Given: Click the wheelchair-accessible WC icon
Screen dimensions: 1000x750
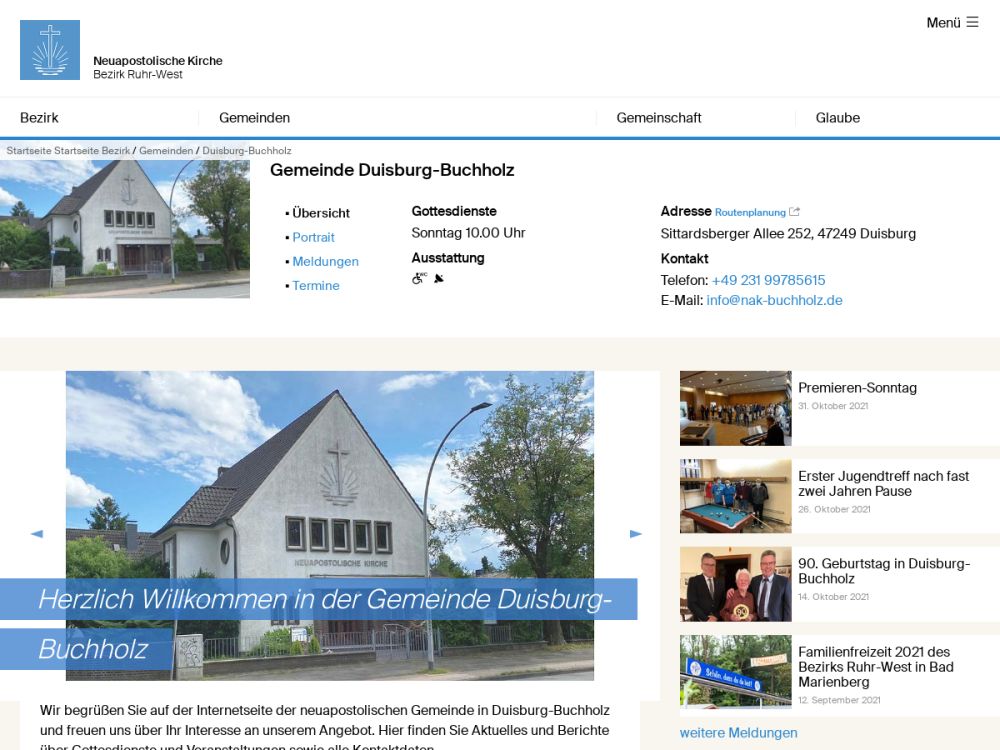Looking at the screenshot, I should pyautogui.click(x=419, y=278).
